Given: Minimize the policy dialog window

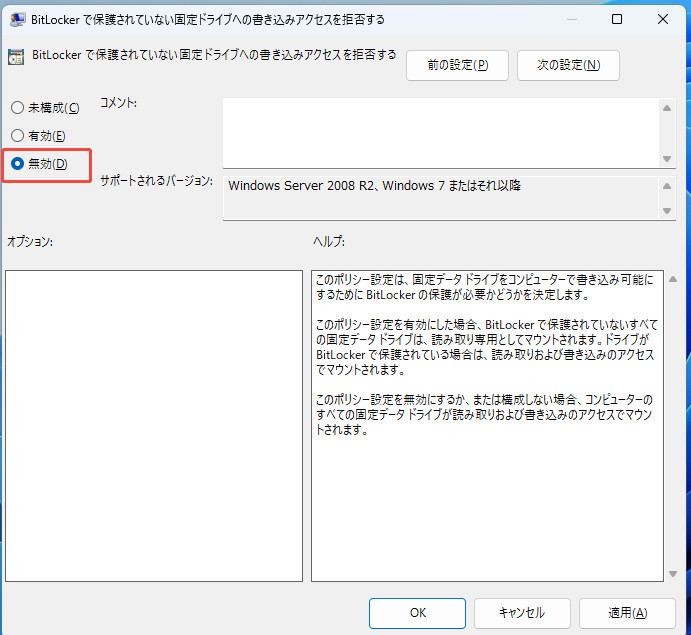Looking at the screenshot, I should [572, 19].
